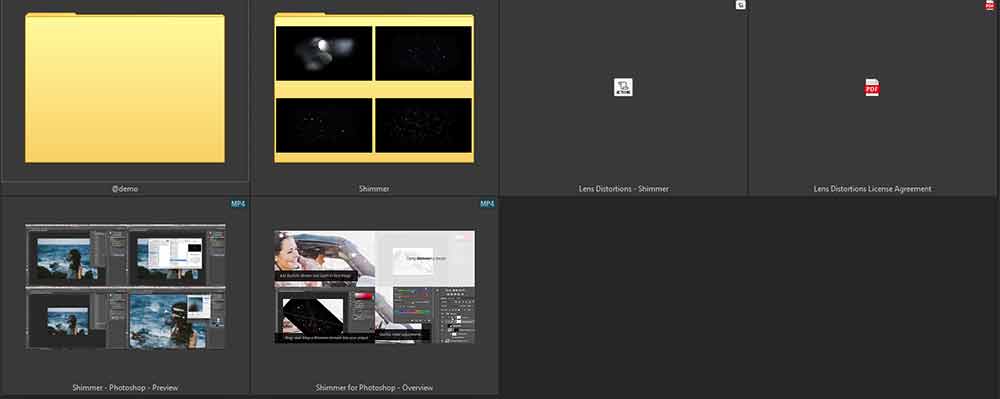This screenshot has width=1000, height=399.
Task: Click the MP4 badge on Shimmer for Photoshop - Overview
Action: coord(487,204)
